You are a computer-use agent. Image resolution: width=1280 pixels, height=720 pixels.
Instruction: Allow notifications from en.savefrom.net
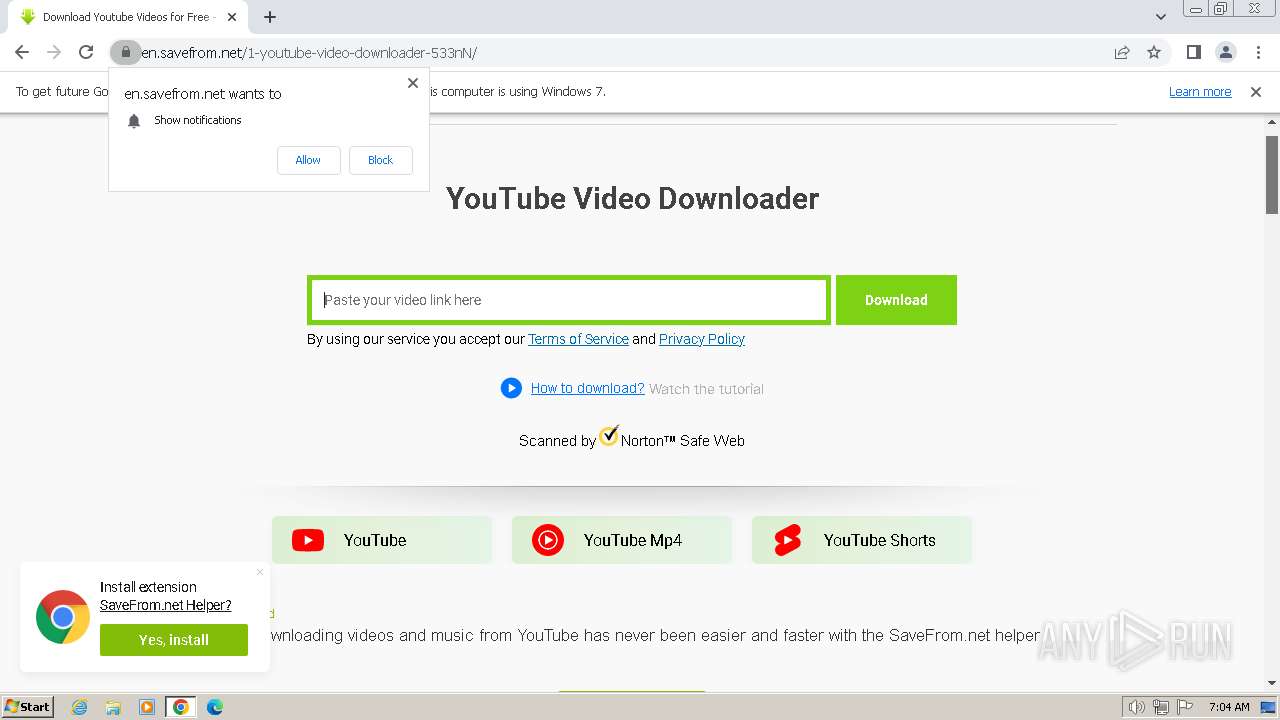(x=308, y=160)
